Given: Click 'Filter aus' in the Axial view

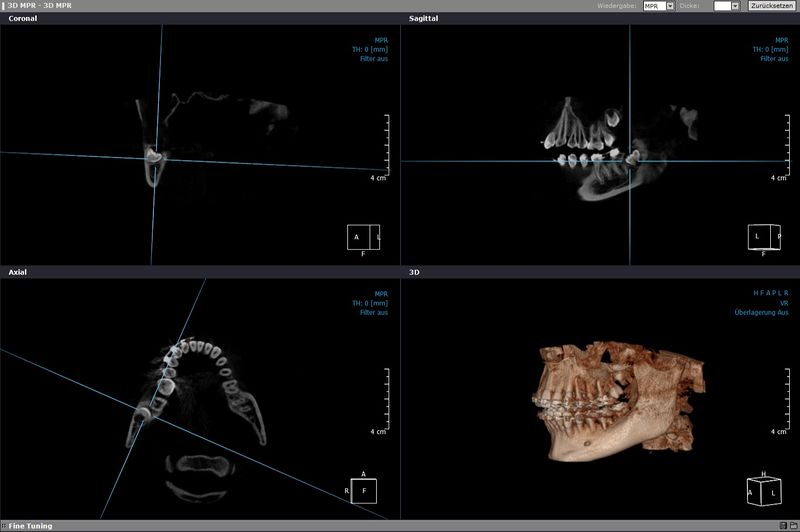Looking at the screenshot, I should [x=374, y=313].
